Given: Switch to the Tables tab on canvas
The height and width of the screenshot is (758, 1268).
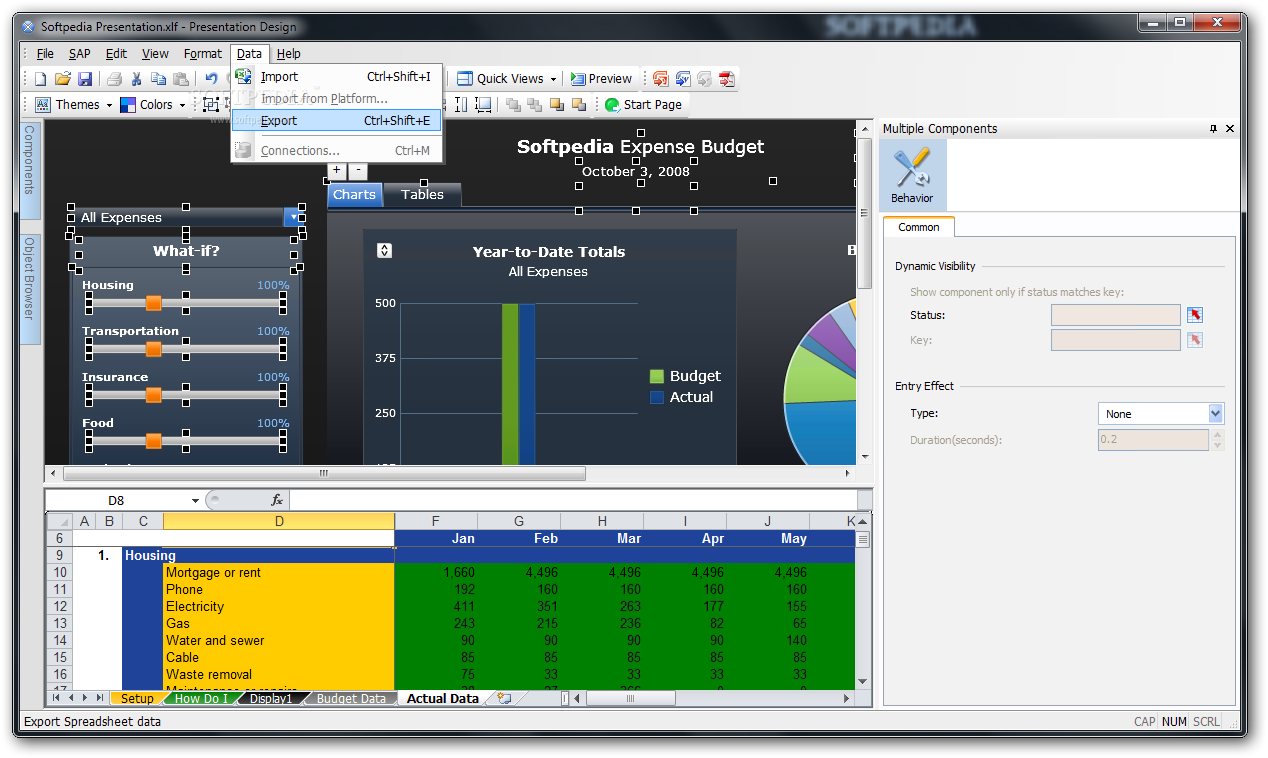Looking at the screenshot, I should point(423,195).
